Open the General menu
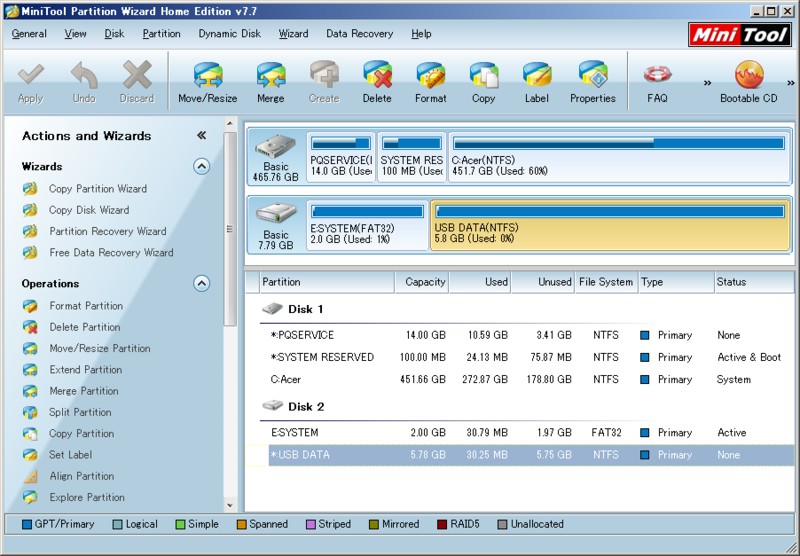 (x=29, y=34)
